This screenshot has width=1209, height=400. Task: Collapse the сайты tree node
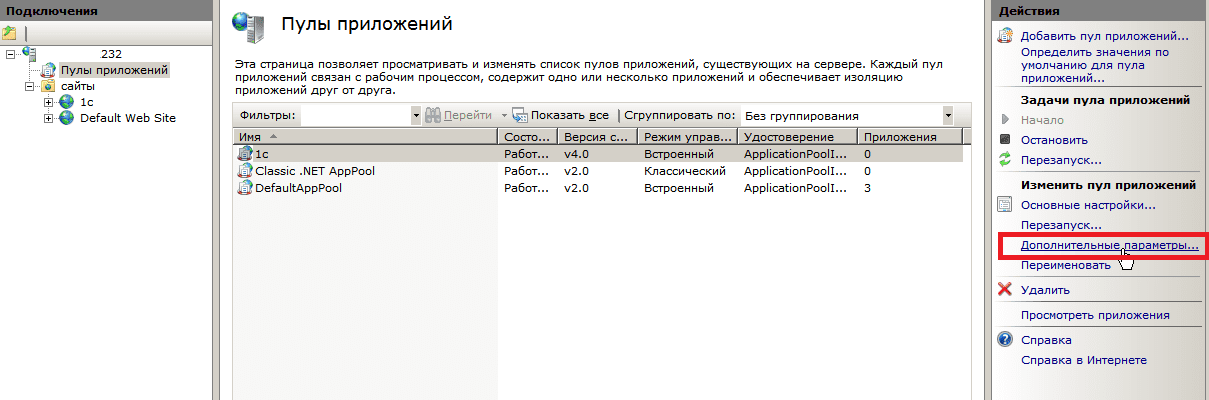pyautogui.click(x=30, y=87)
